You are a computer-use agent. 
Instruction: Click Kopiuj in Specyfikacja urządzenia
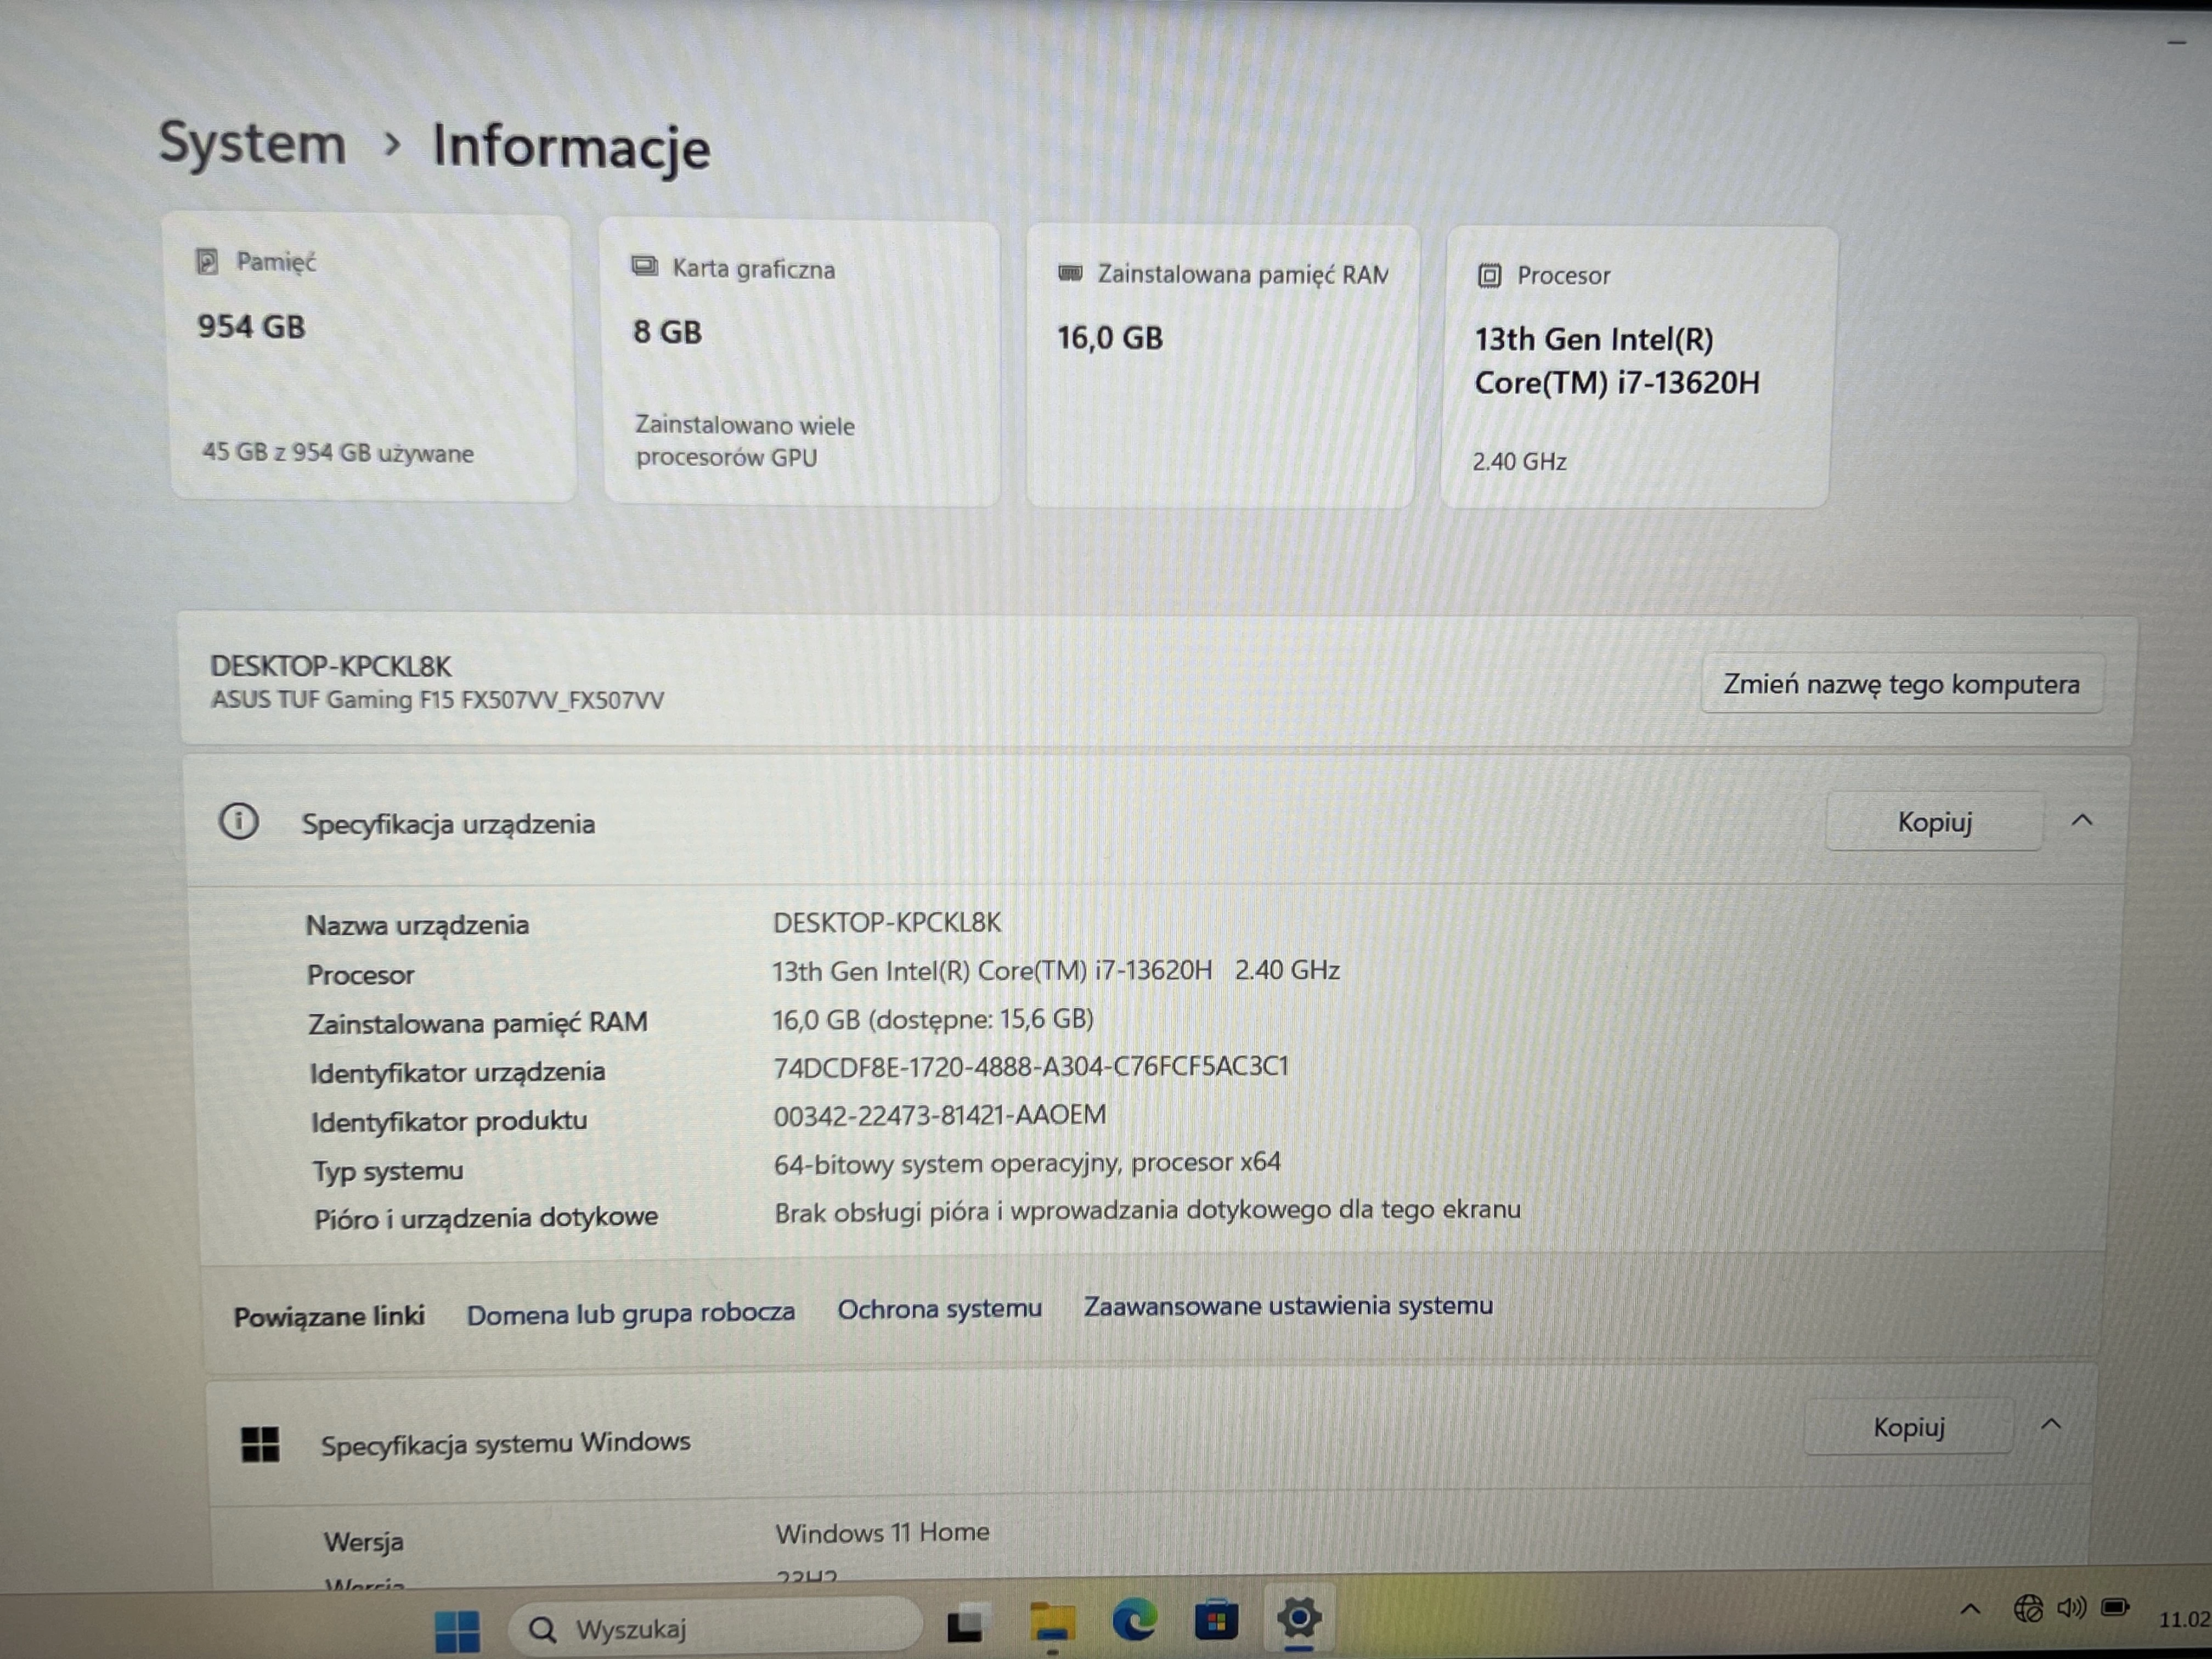pos(1933,821)
